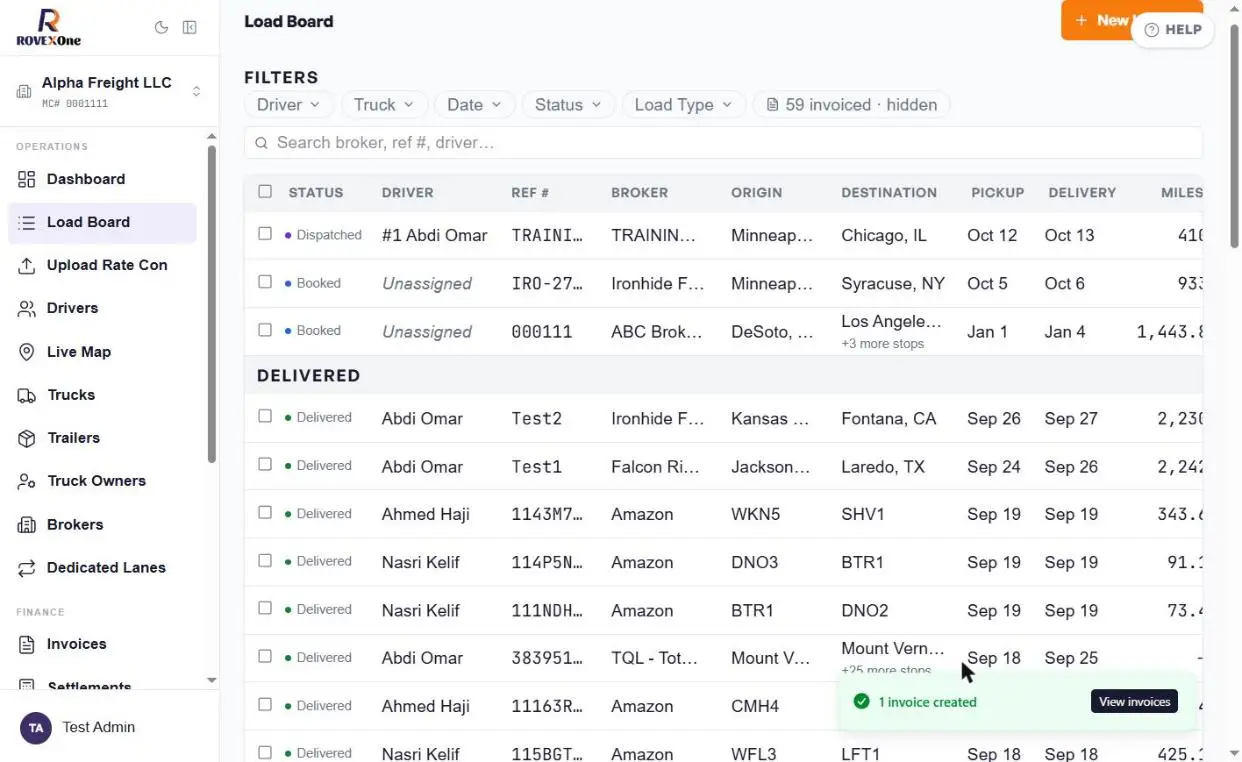Click the Upload Rate Con upload icon
The height and width of the screenshot is (762, 1242).
click(x=27, y=265)
